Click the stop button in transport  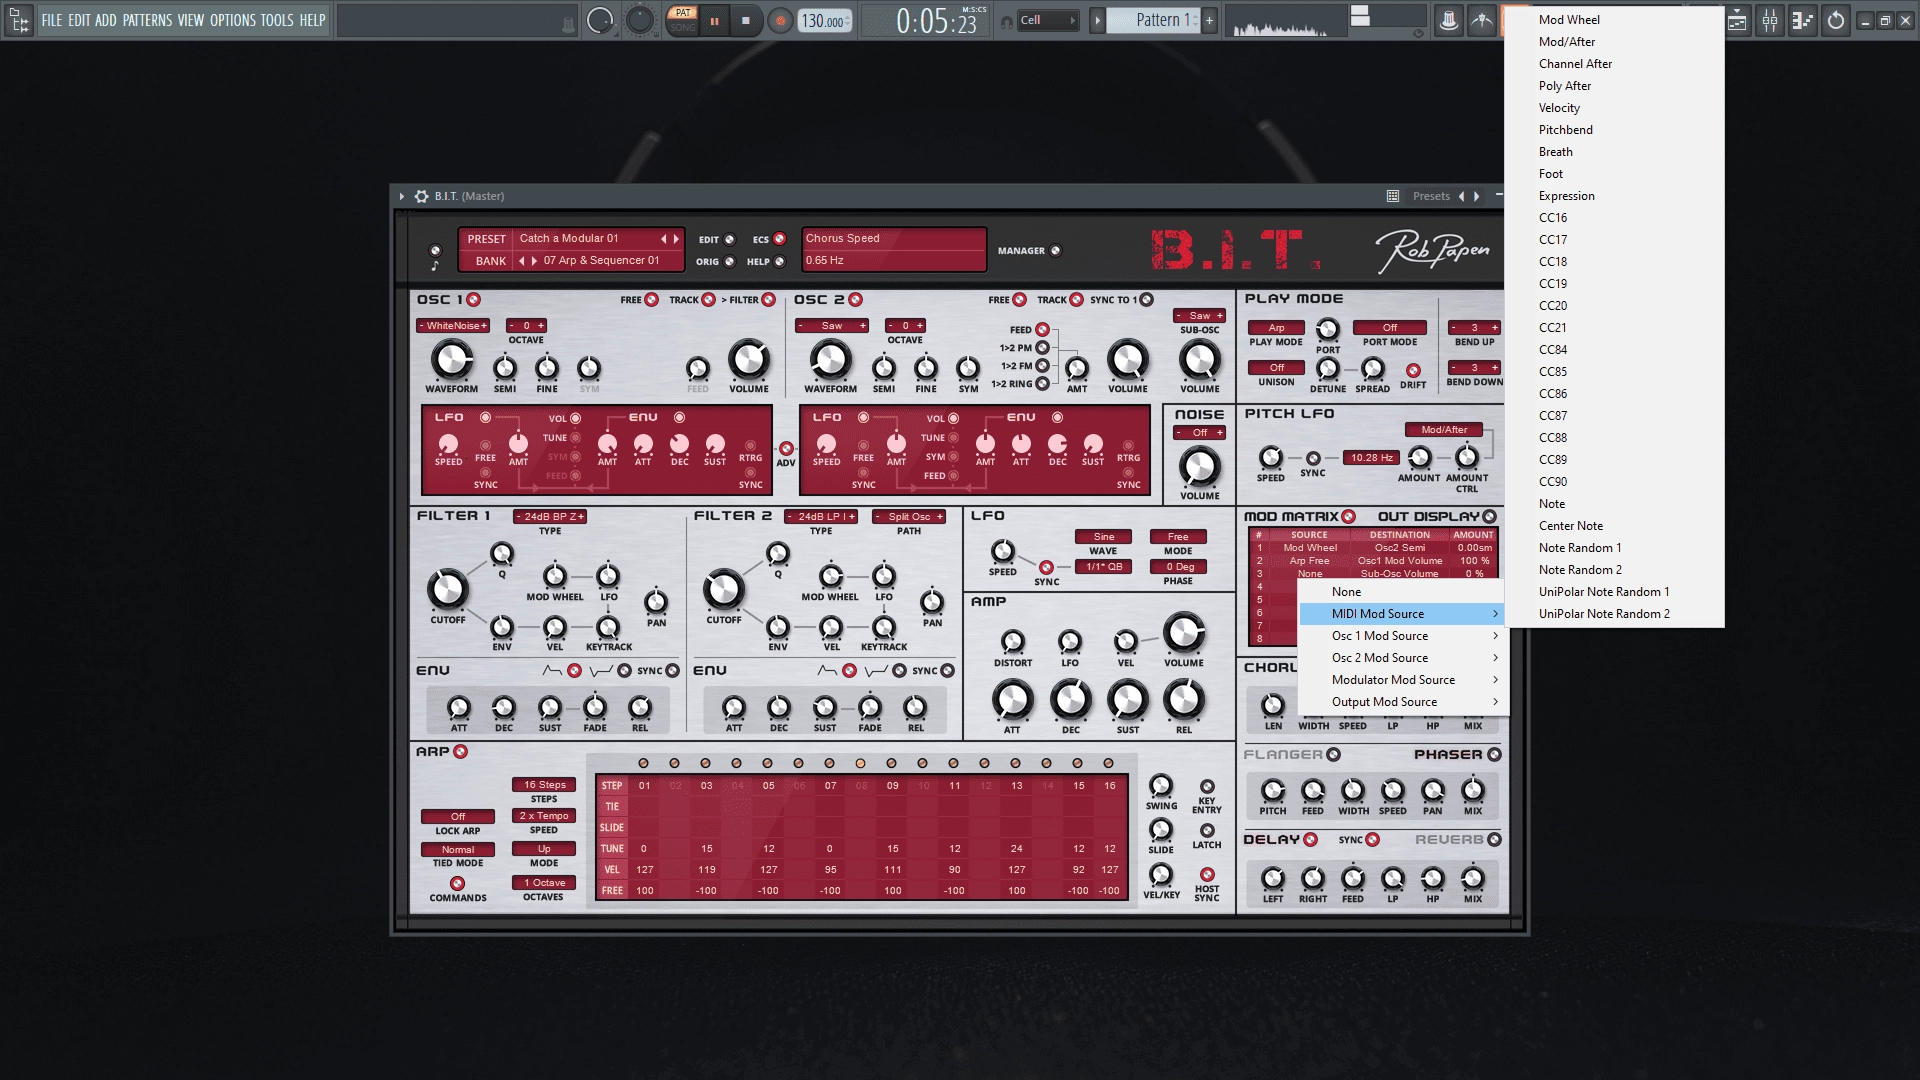coord(746,21)
